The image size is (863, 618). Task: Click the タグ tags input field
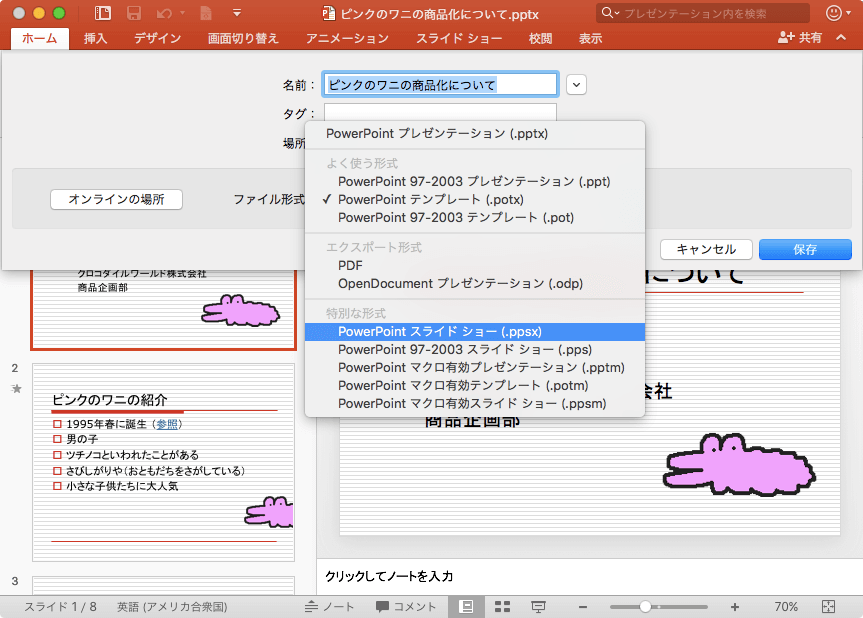440,112
